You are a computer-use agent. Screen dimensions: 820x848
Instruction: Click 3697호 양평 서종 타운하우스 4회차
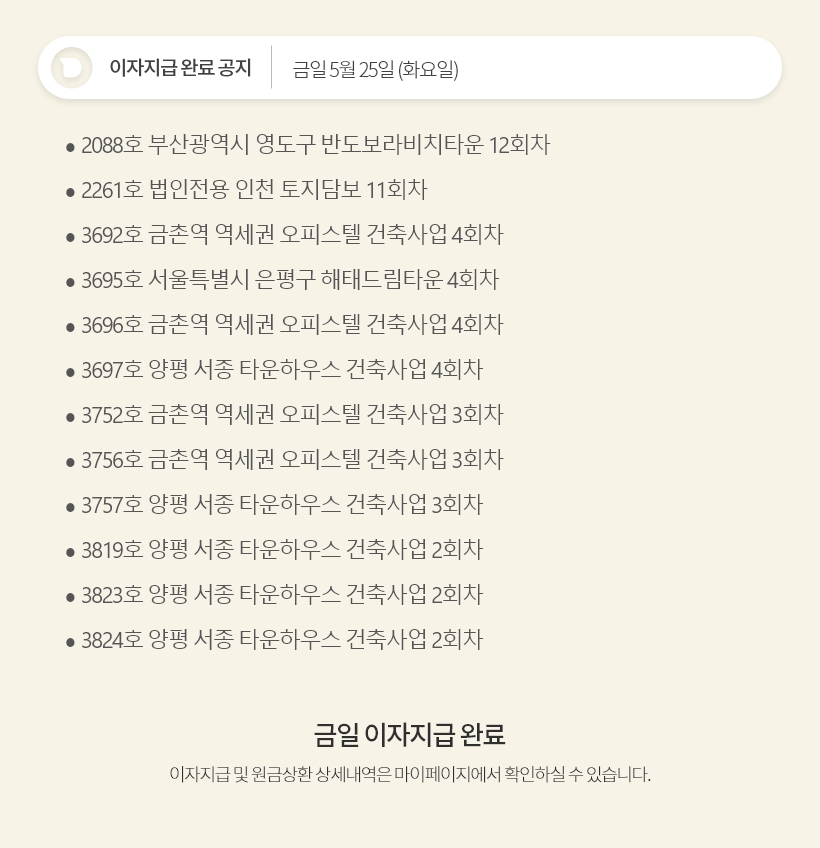[x=282, y=369]
